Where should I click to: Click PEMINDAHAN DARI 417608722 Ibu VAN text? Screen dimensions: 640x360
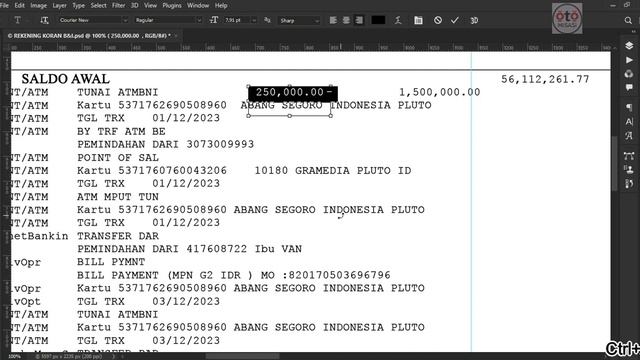pyautogui.click(x=189, y=249)
